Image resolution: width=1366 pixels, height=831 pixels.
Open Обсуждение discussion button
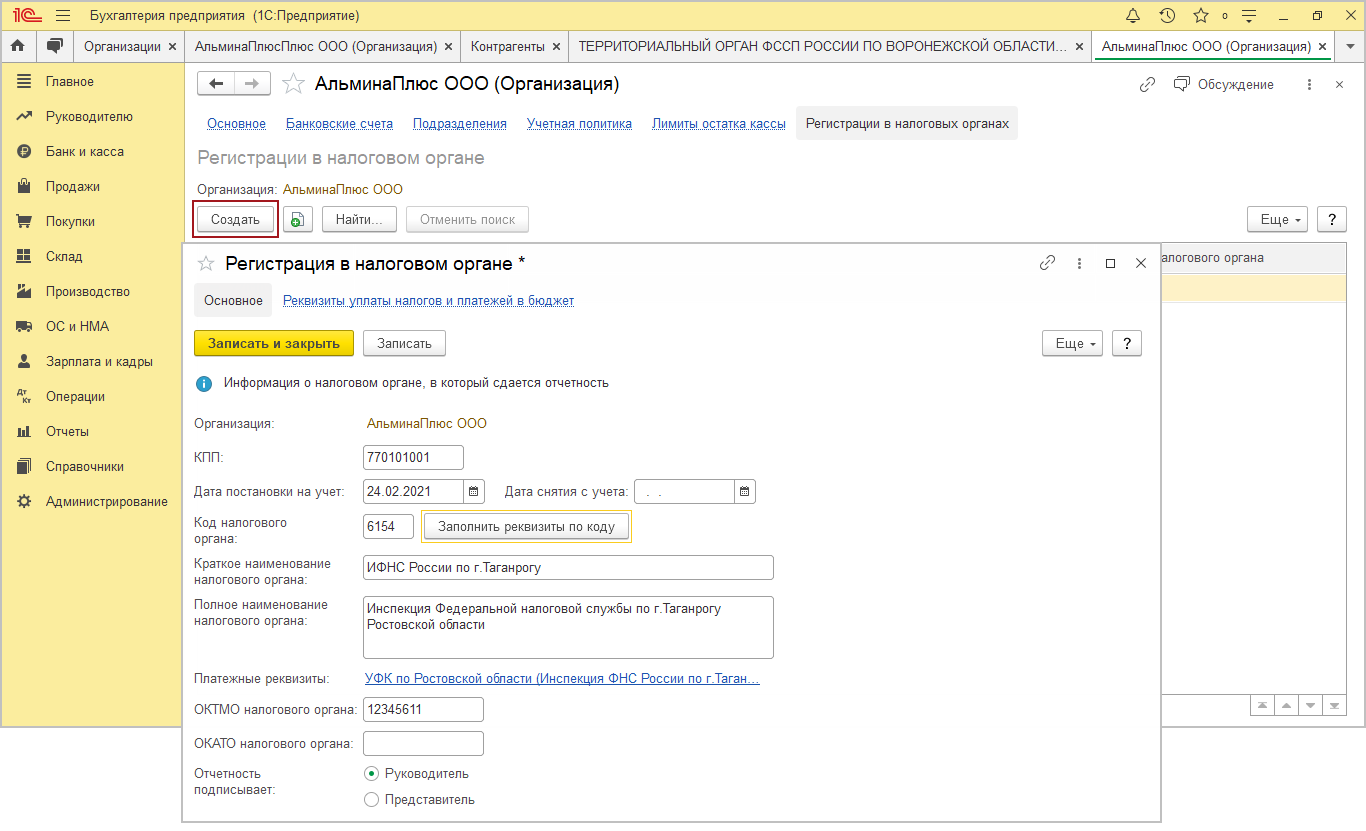[1223, 85]
